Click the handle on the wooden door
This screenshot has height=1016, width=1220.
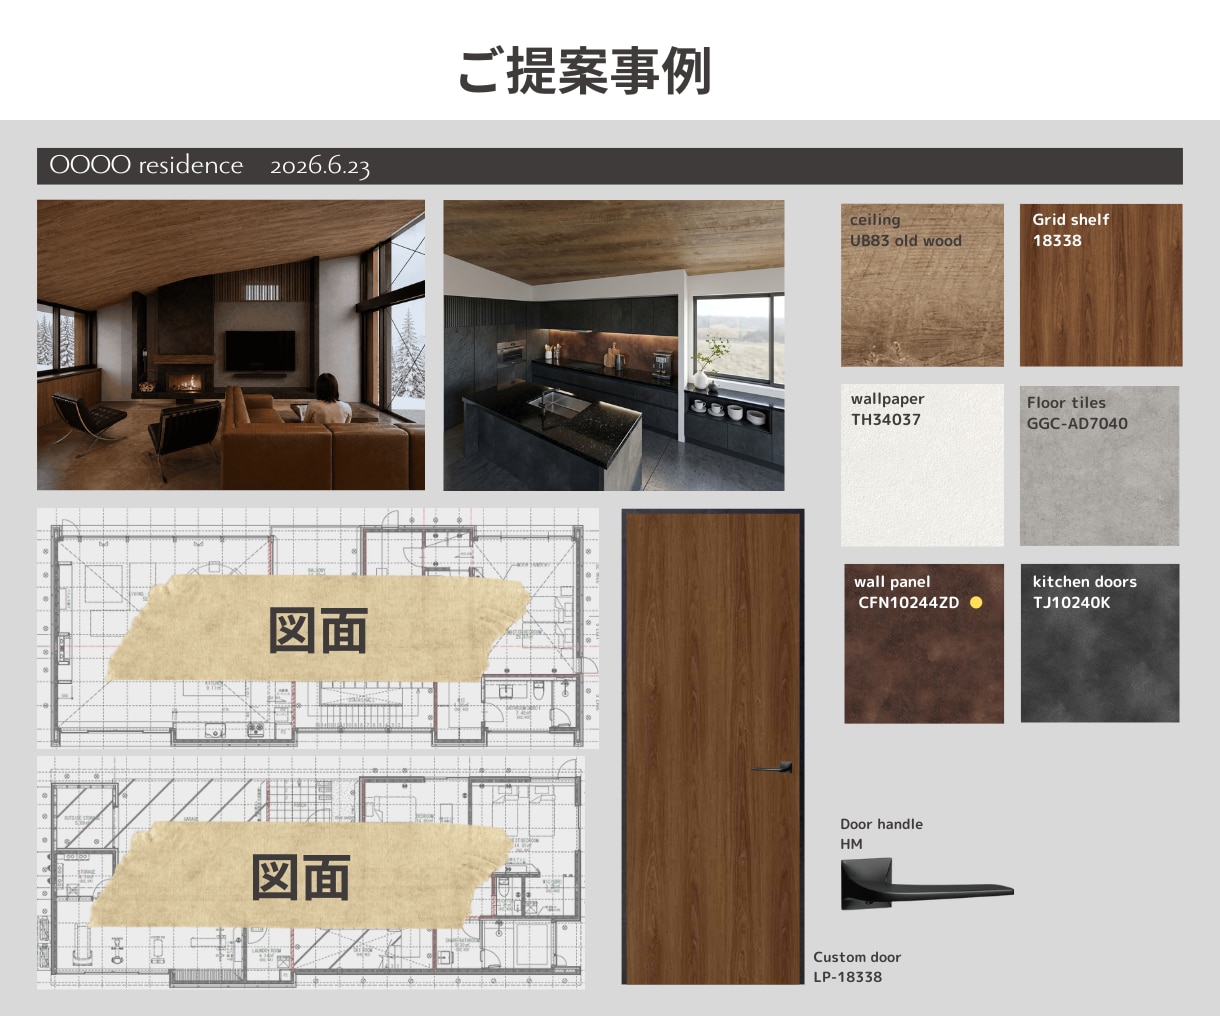[772, 768]
